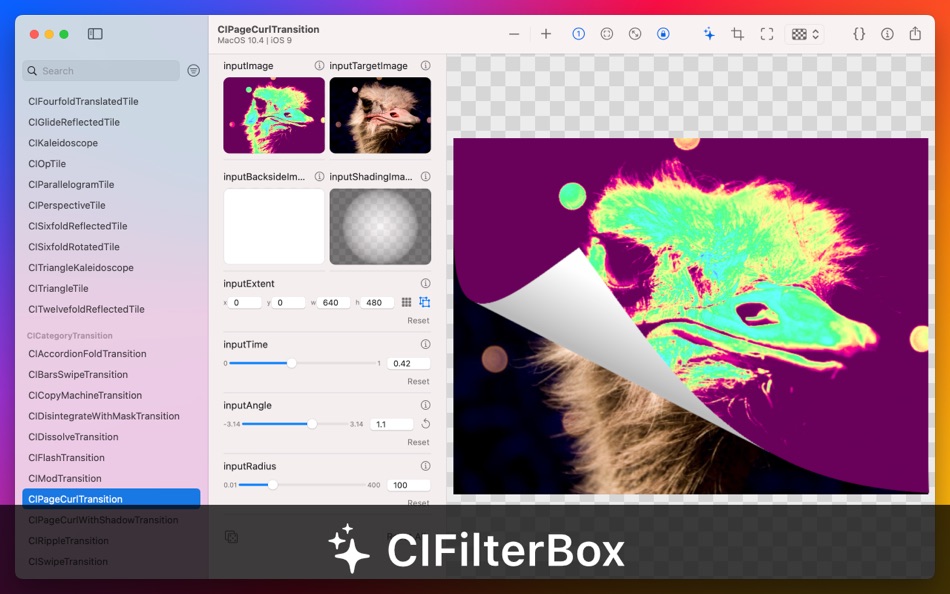Select the white inputBacksideImage thumbnail
The width and height of the screenshot is (950, 594).
pyautogui.click(x=274, y=226)
